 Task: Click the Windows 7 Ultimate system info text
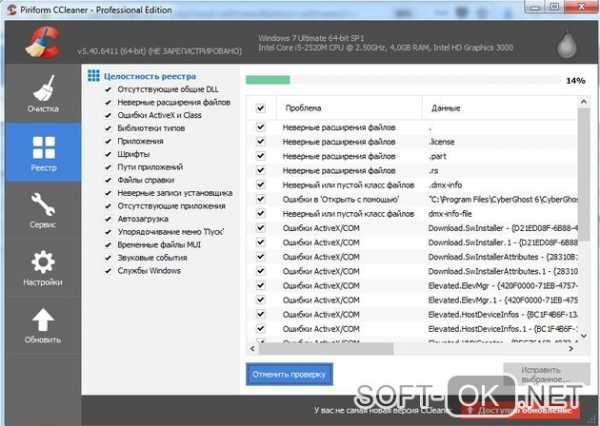(311, 38)
